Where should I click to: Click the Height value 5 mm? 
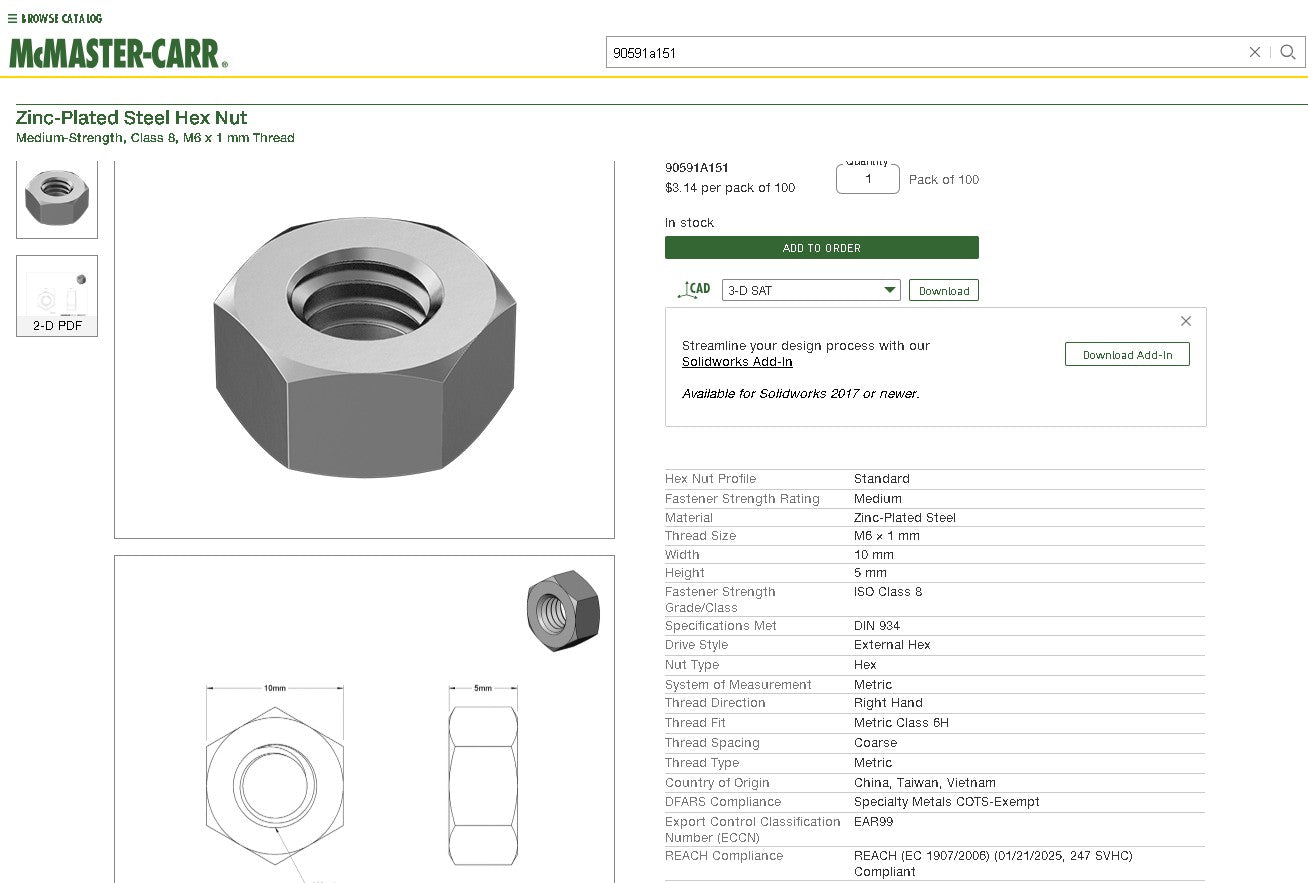coord(870,573)
